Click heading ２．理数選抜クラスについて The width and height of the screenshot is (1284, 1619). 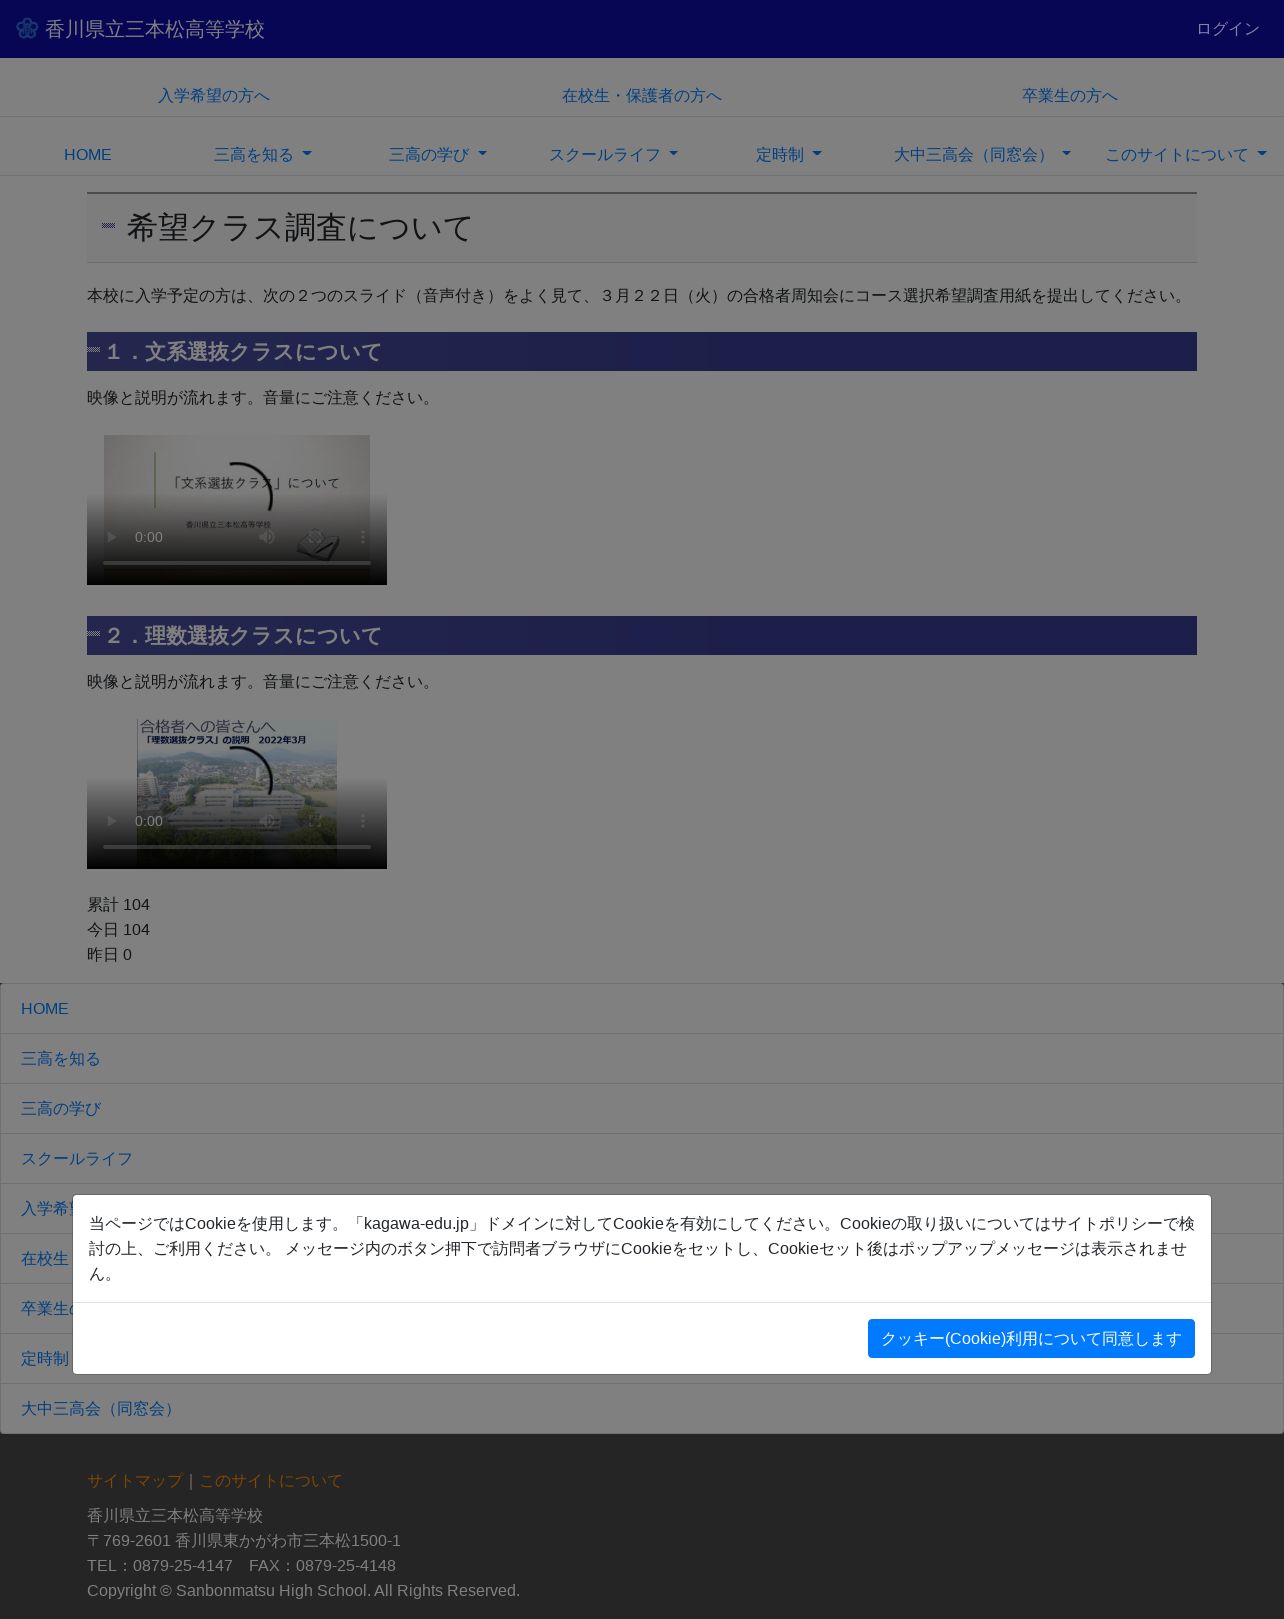[x=243, y=636]
